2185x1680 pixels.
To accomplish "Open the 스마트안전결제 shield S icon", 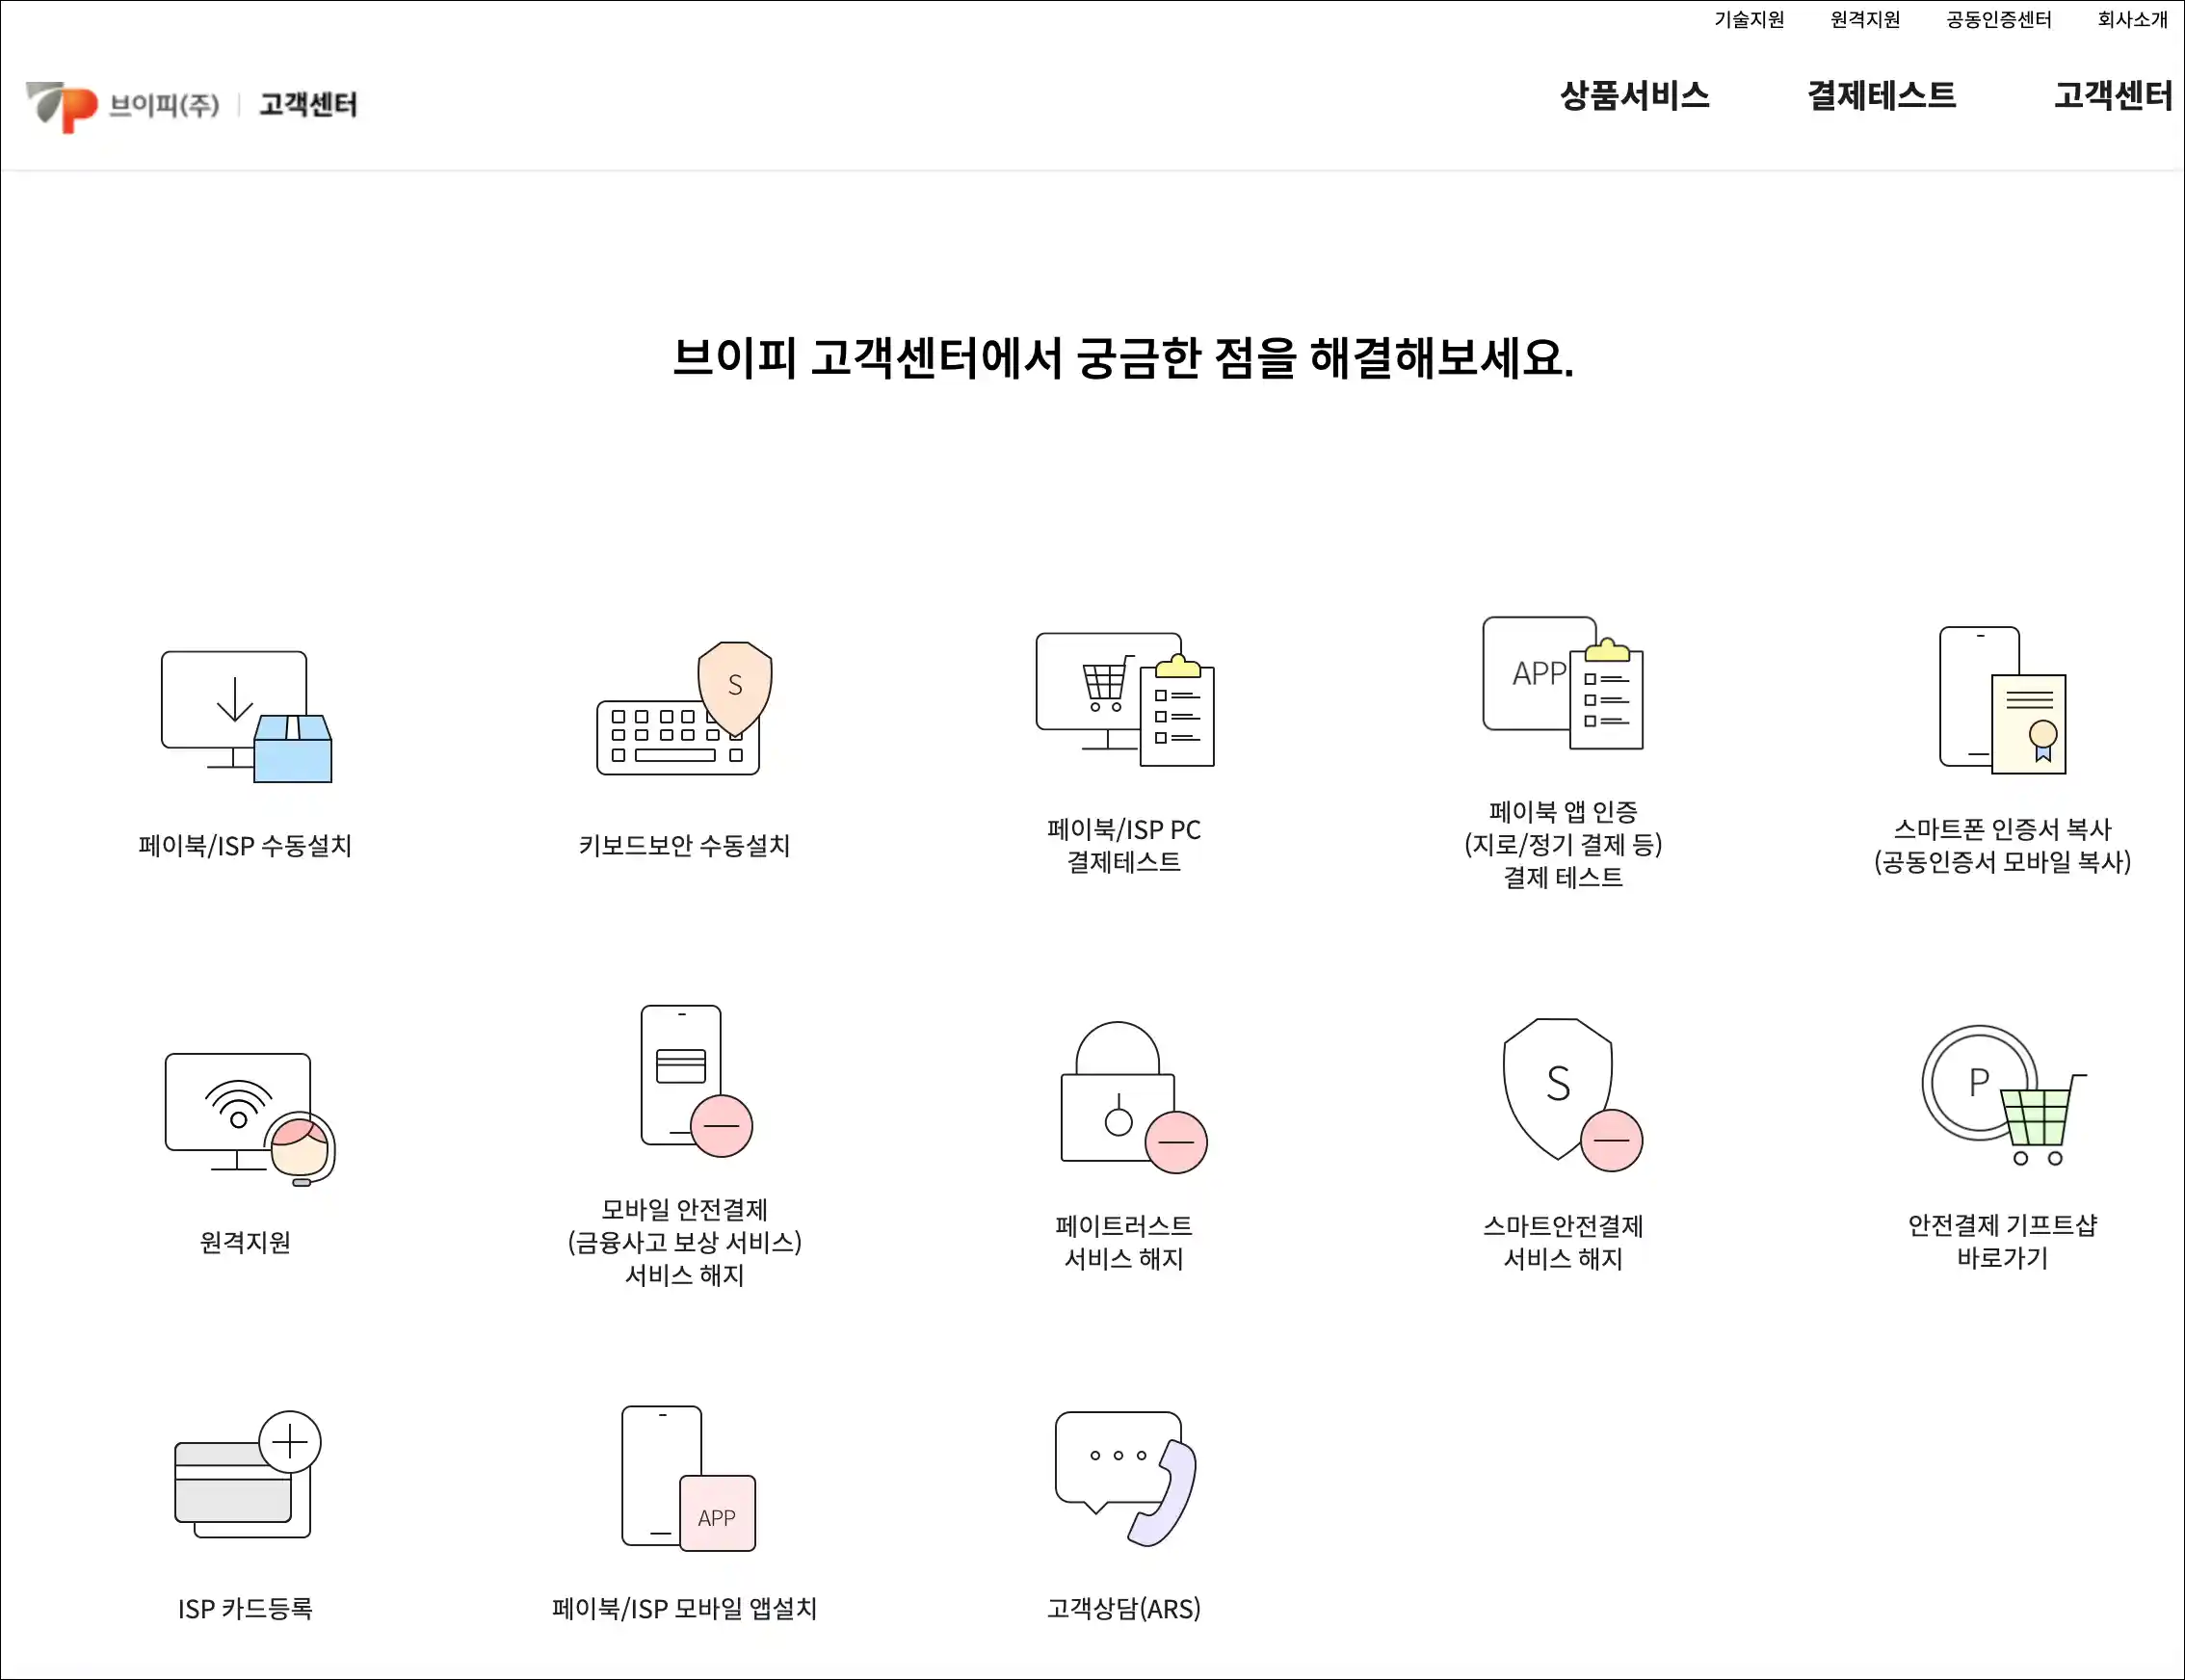I will tap(1573, 1095).
